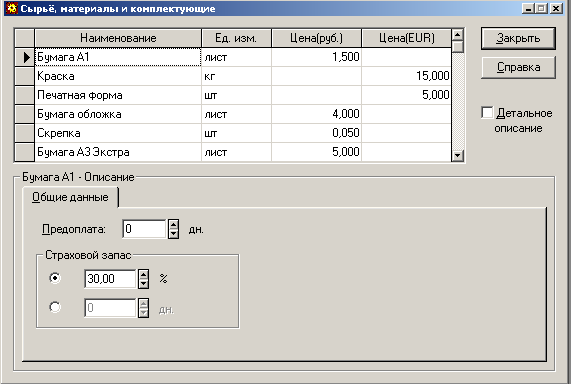Click the 15,000 EUR price for Краска

406,76
